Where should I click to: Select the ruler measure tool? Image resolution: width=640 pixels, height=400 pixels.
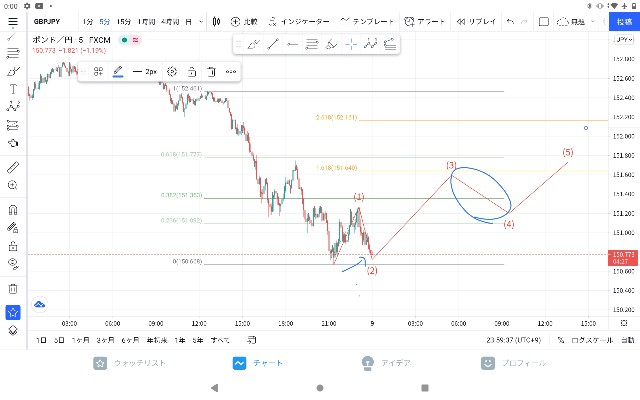point(13,167)
